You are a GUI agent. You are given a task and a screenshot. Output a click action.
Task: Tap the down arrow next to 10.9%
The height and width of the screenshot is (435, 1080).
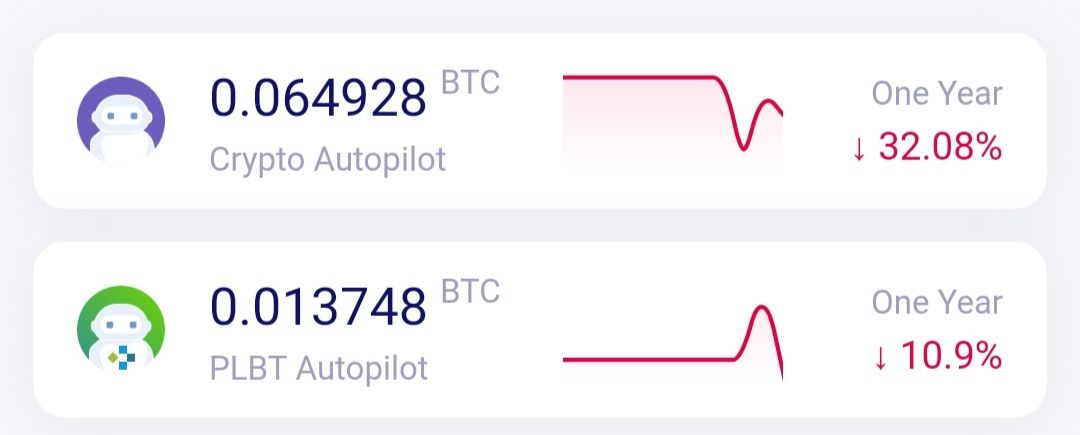tap(880, 357)
